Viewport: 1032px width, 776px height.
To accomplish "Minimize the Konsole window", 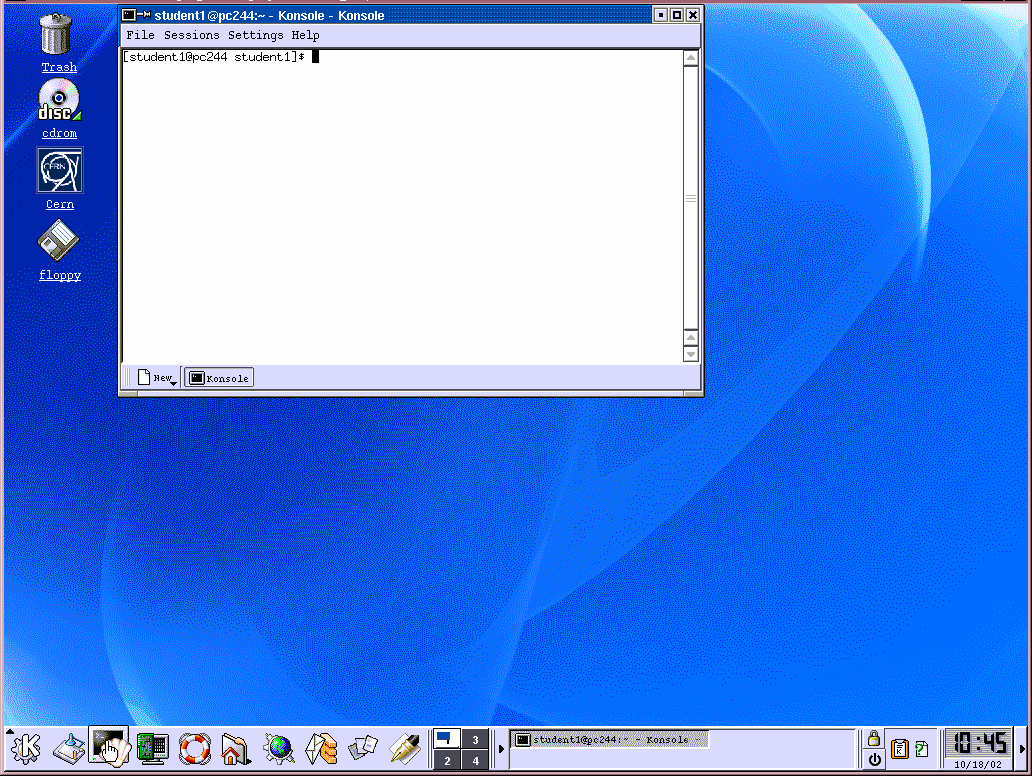I will (x=661, y=15).
